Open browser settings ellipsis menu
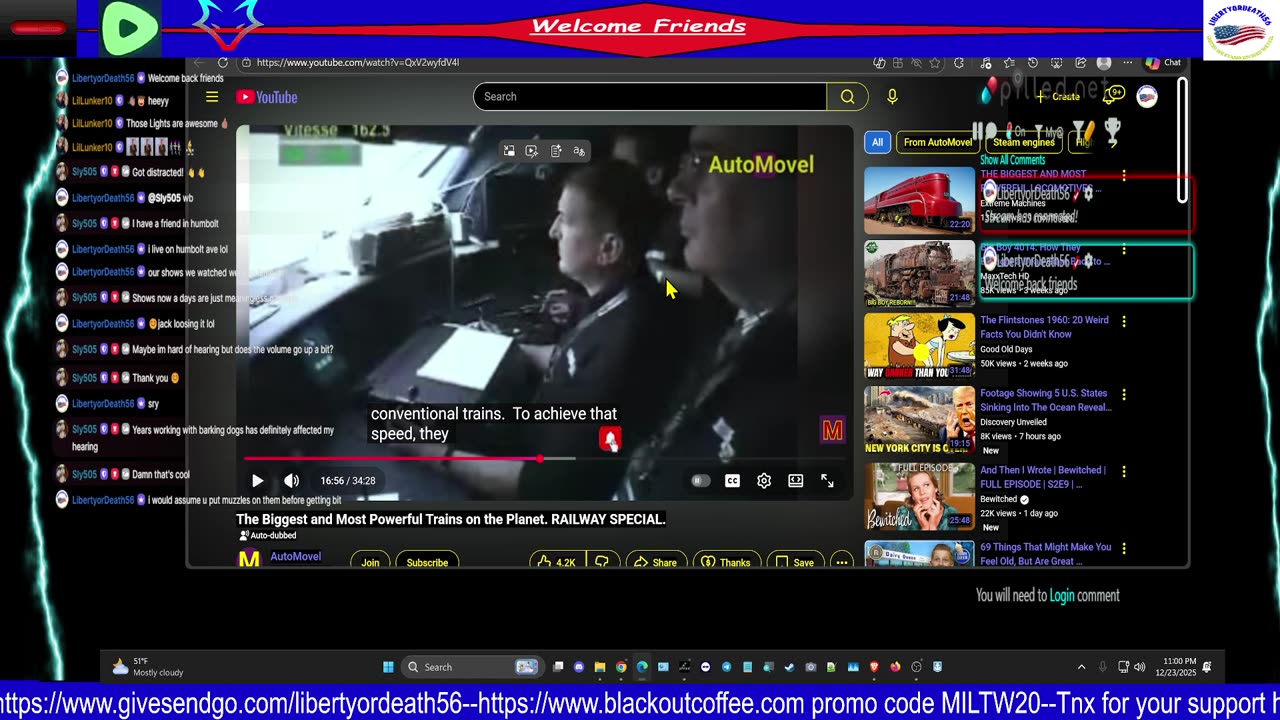The width and height of the screenshot is (1280, 720). (1128, 62)
